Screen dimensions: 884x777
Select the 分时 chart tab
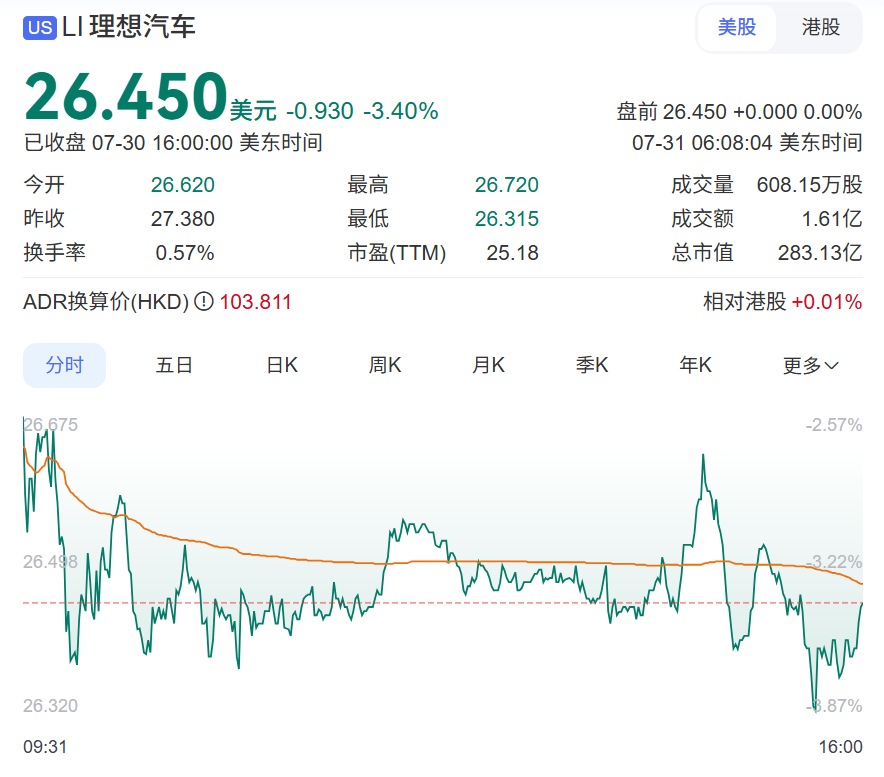[64, 365]
